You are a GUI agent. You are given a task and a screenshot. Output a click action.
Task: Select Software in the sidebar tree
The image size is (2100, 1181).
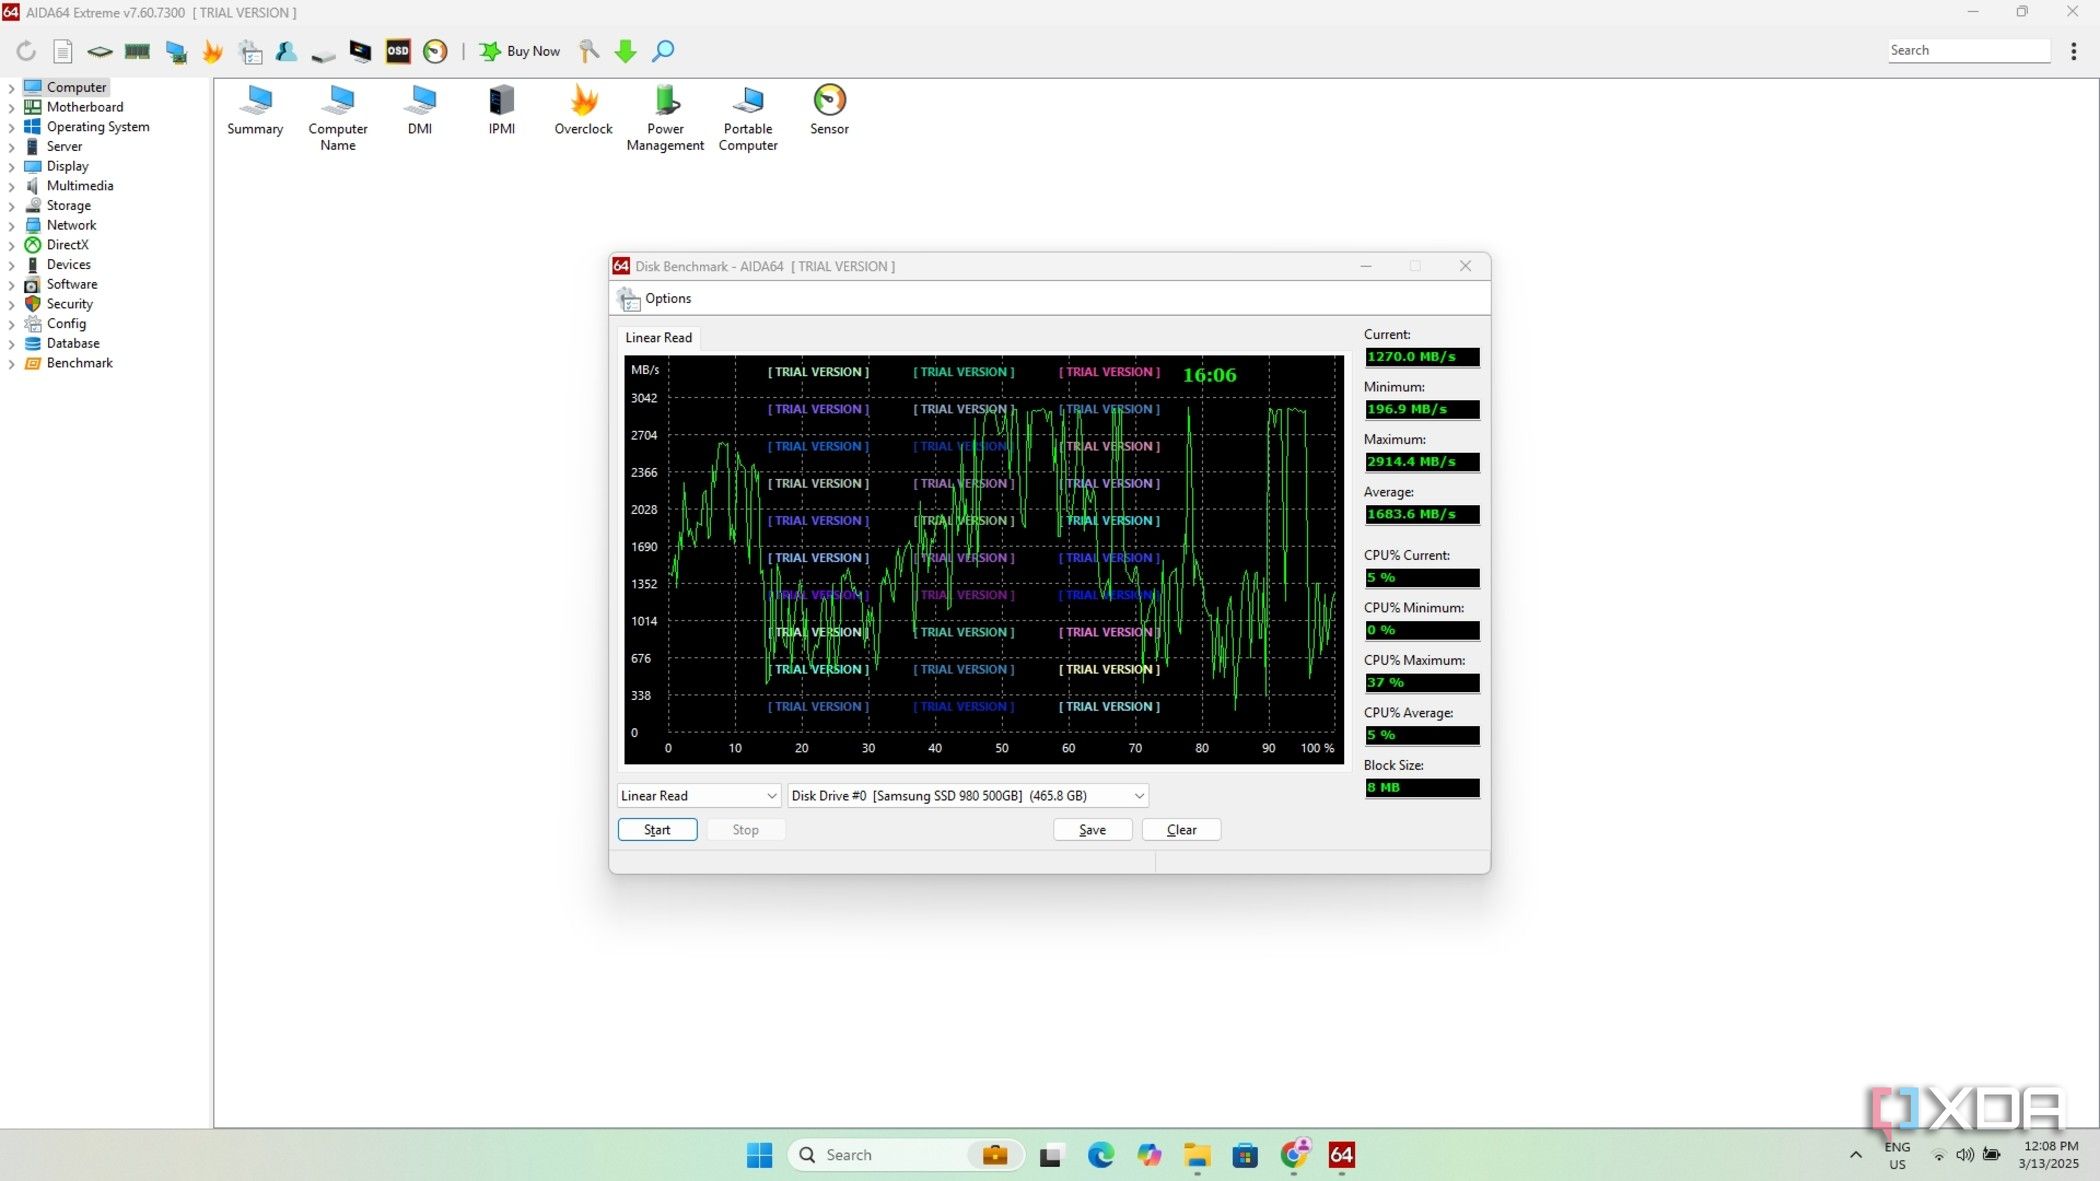point(72,284)
